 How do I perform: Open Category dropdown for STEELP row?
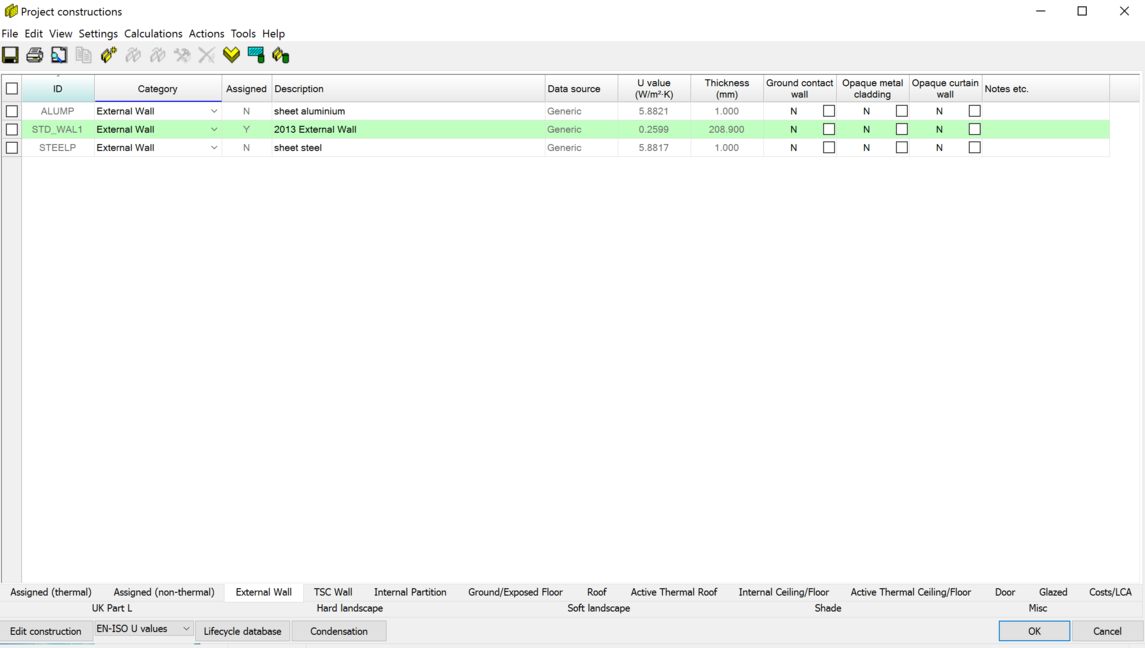coord(213,147)
